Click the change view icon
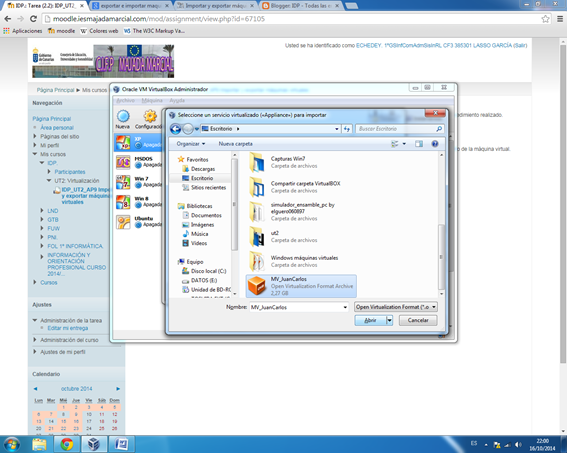 (x=395, y=144)
